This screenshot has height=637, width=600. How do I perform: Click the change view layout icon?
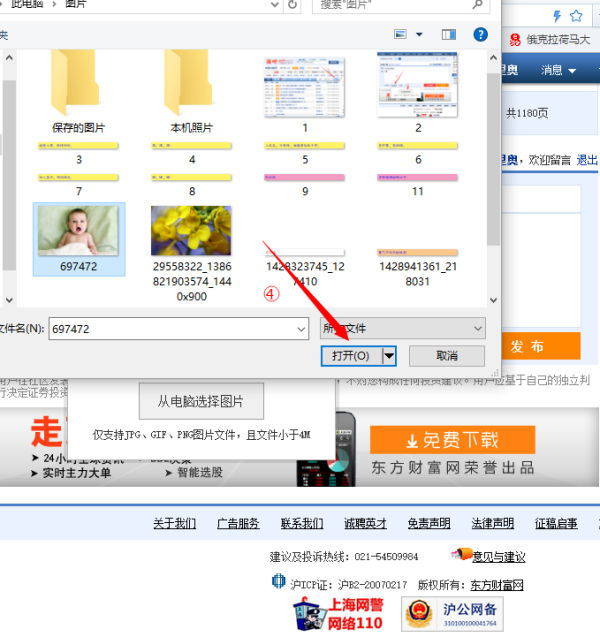coord(401,35)
